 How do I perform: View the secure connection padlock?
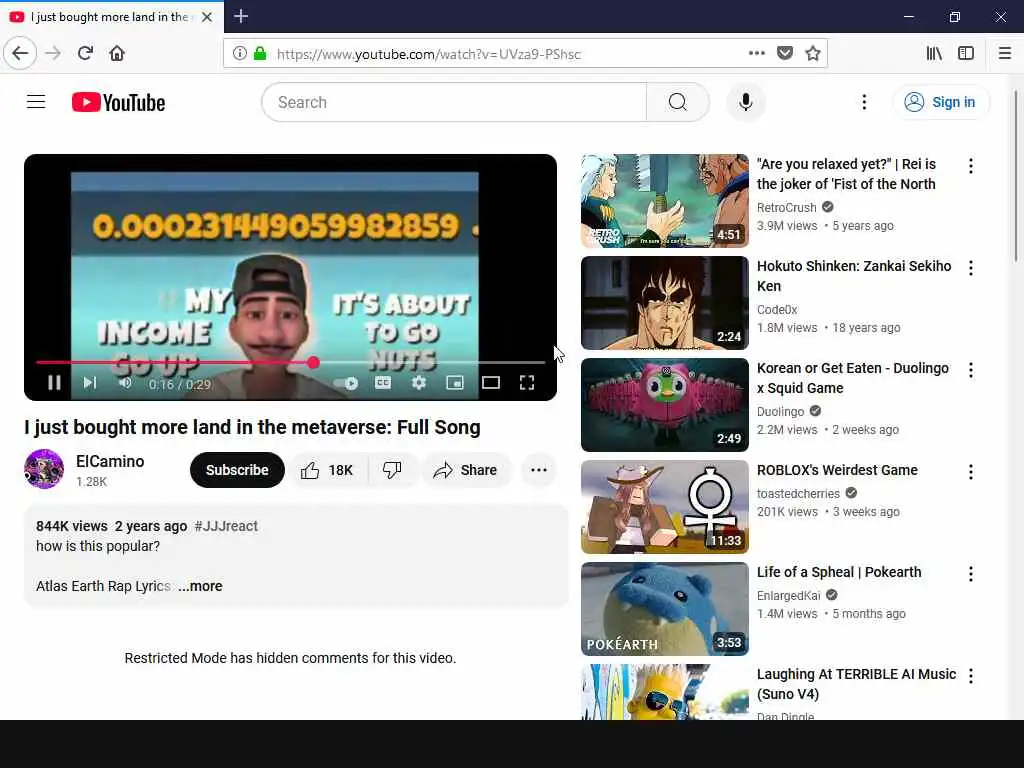[x=260, y=53]
